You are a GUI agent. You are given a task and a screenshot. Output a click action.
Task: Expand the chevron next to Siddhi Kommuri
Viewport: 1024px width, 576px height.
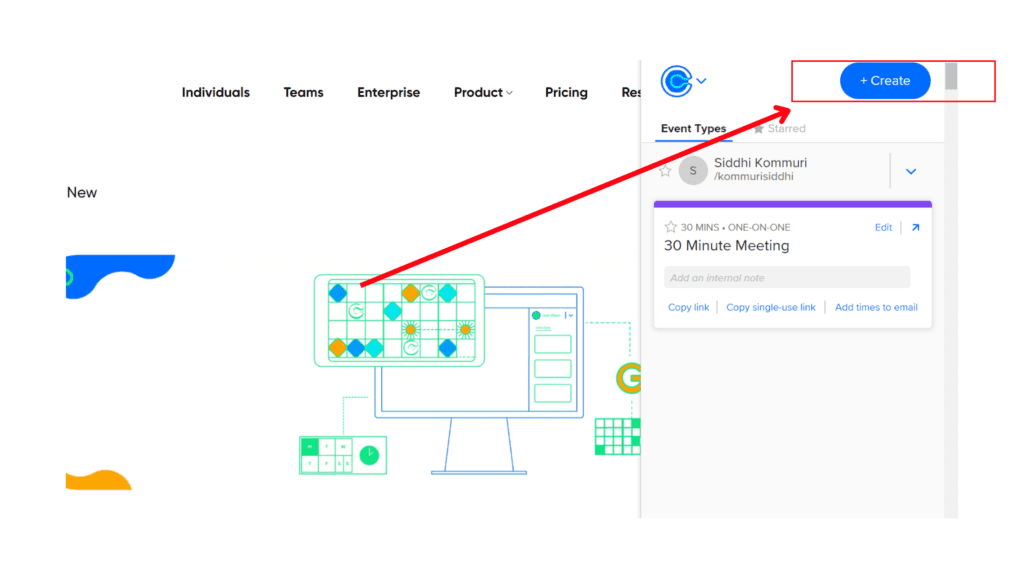pyautogui.click(x=911, y=170)
